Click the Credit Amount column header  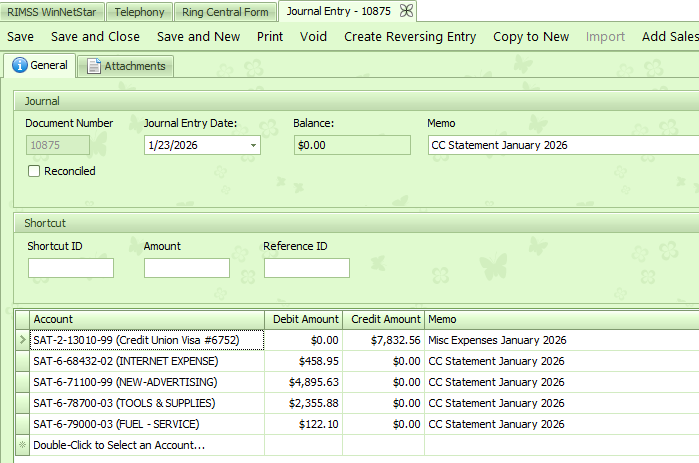[x=383, y=320]
